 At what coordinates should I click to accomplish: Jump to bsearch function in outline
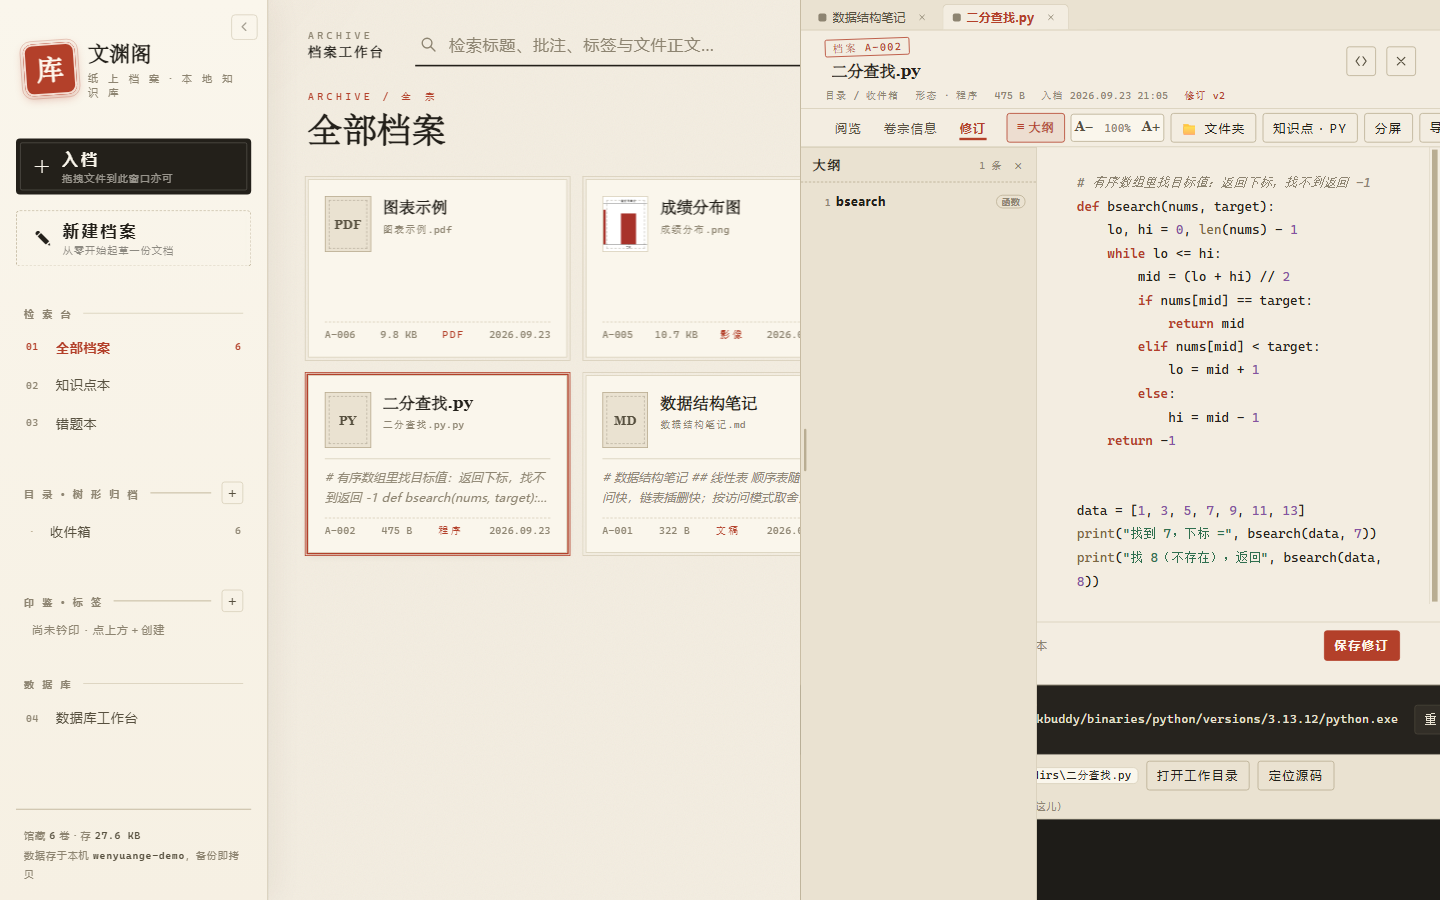pos(919,202)
